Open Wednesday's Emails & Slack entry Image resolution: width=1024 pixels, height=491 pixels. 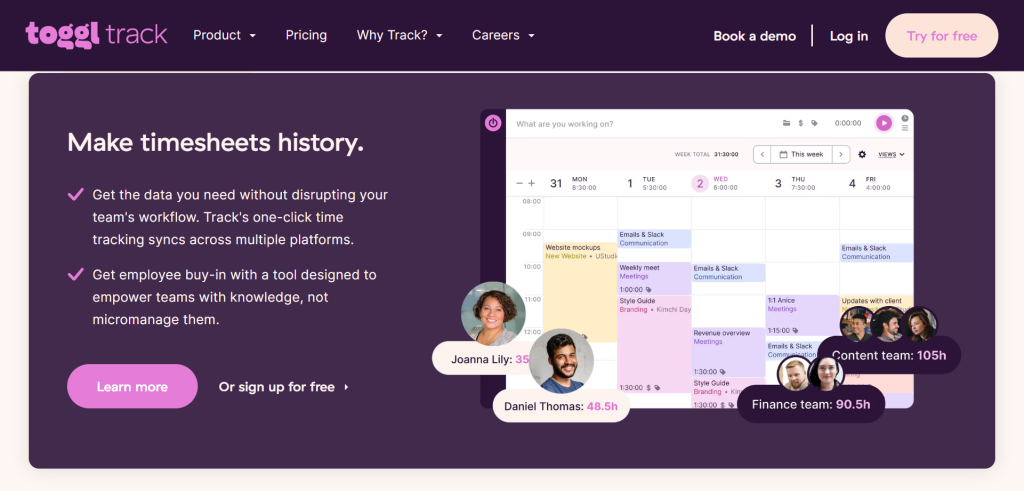tap(729, 272)
